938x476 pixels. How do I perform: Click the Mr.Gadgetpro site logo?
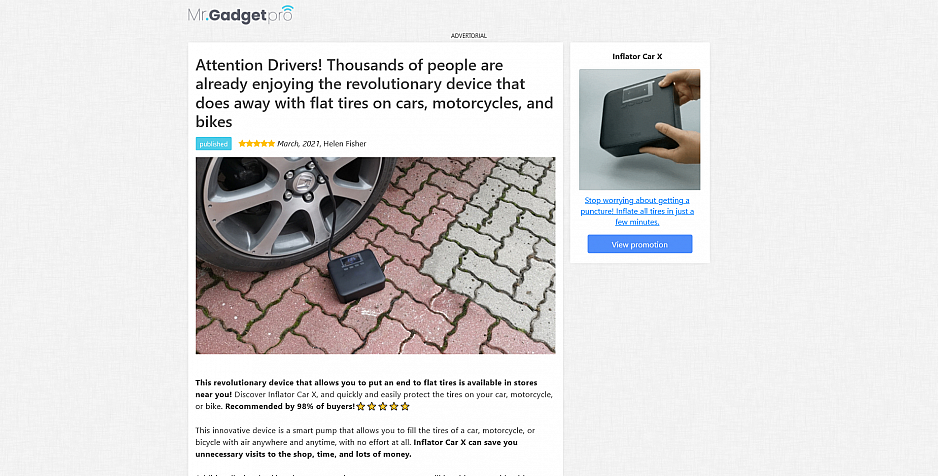(240, 14)
